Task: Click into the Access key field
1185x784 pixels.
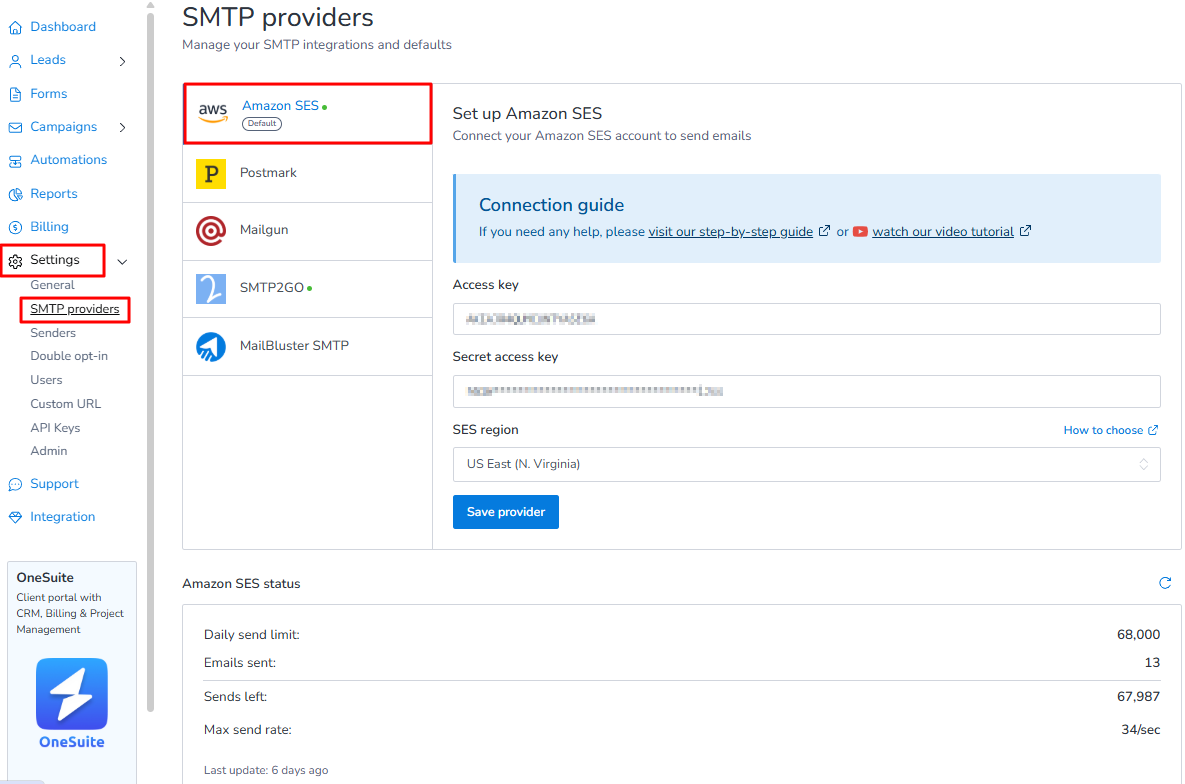Action: (806, 319)
